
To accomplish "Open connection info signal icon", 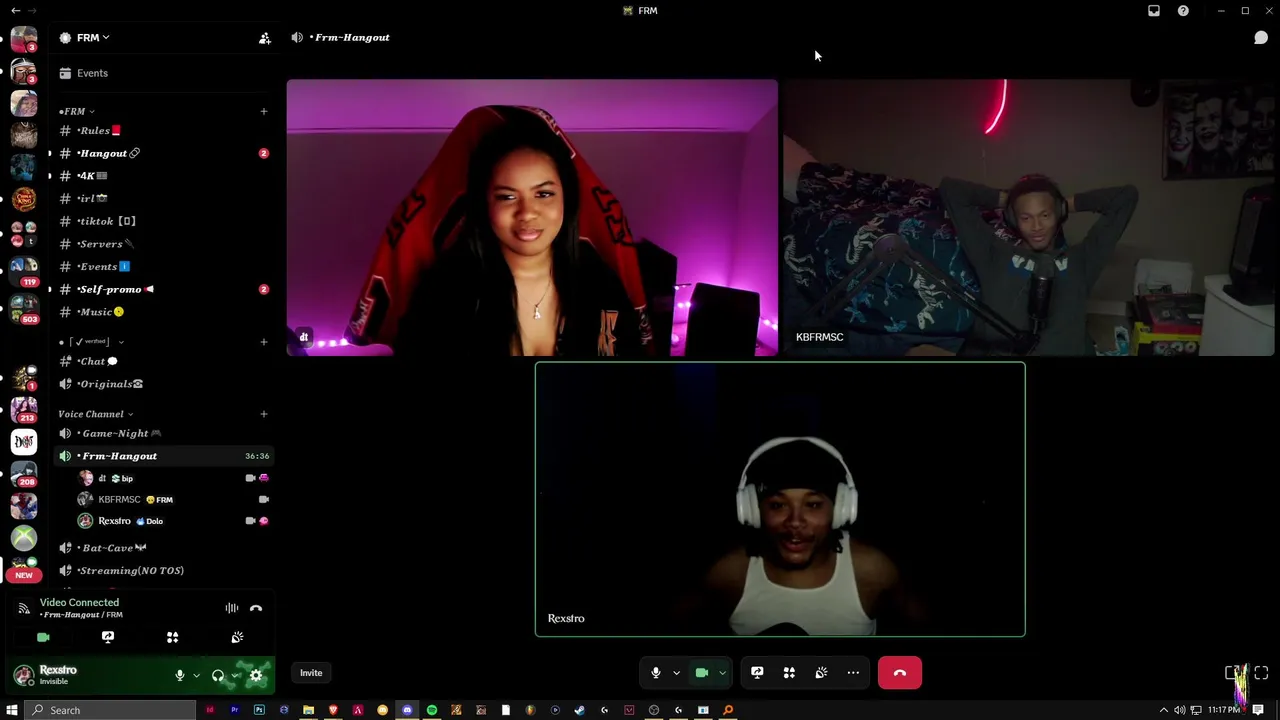I will pos(24,608).
